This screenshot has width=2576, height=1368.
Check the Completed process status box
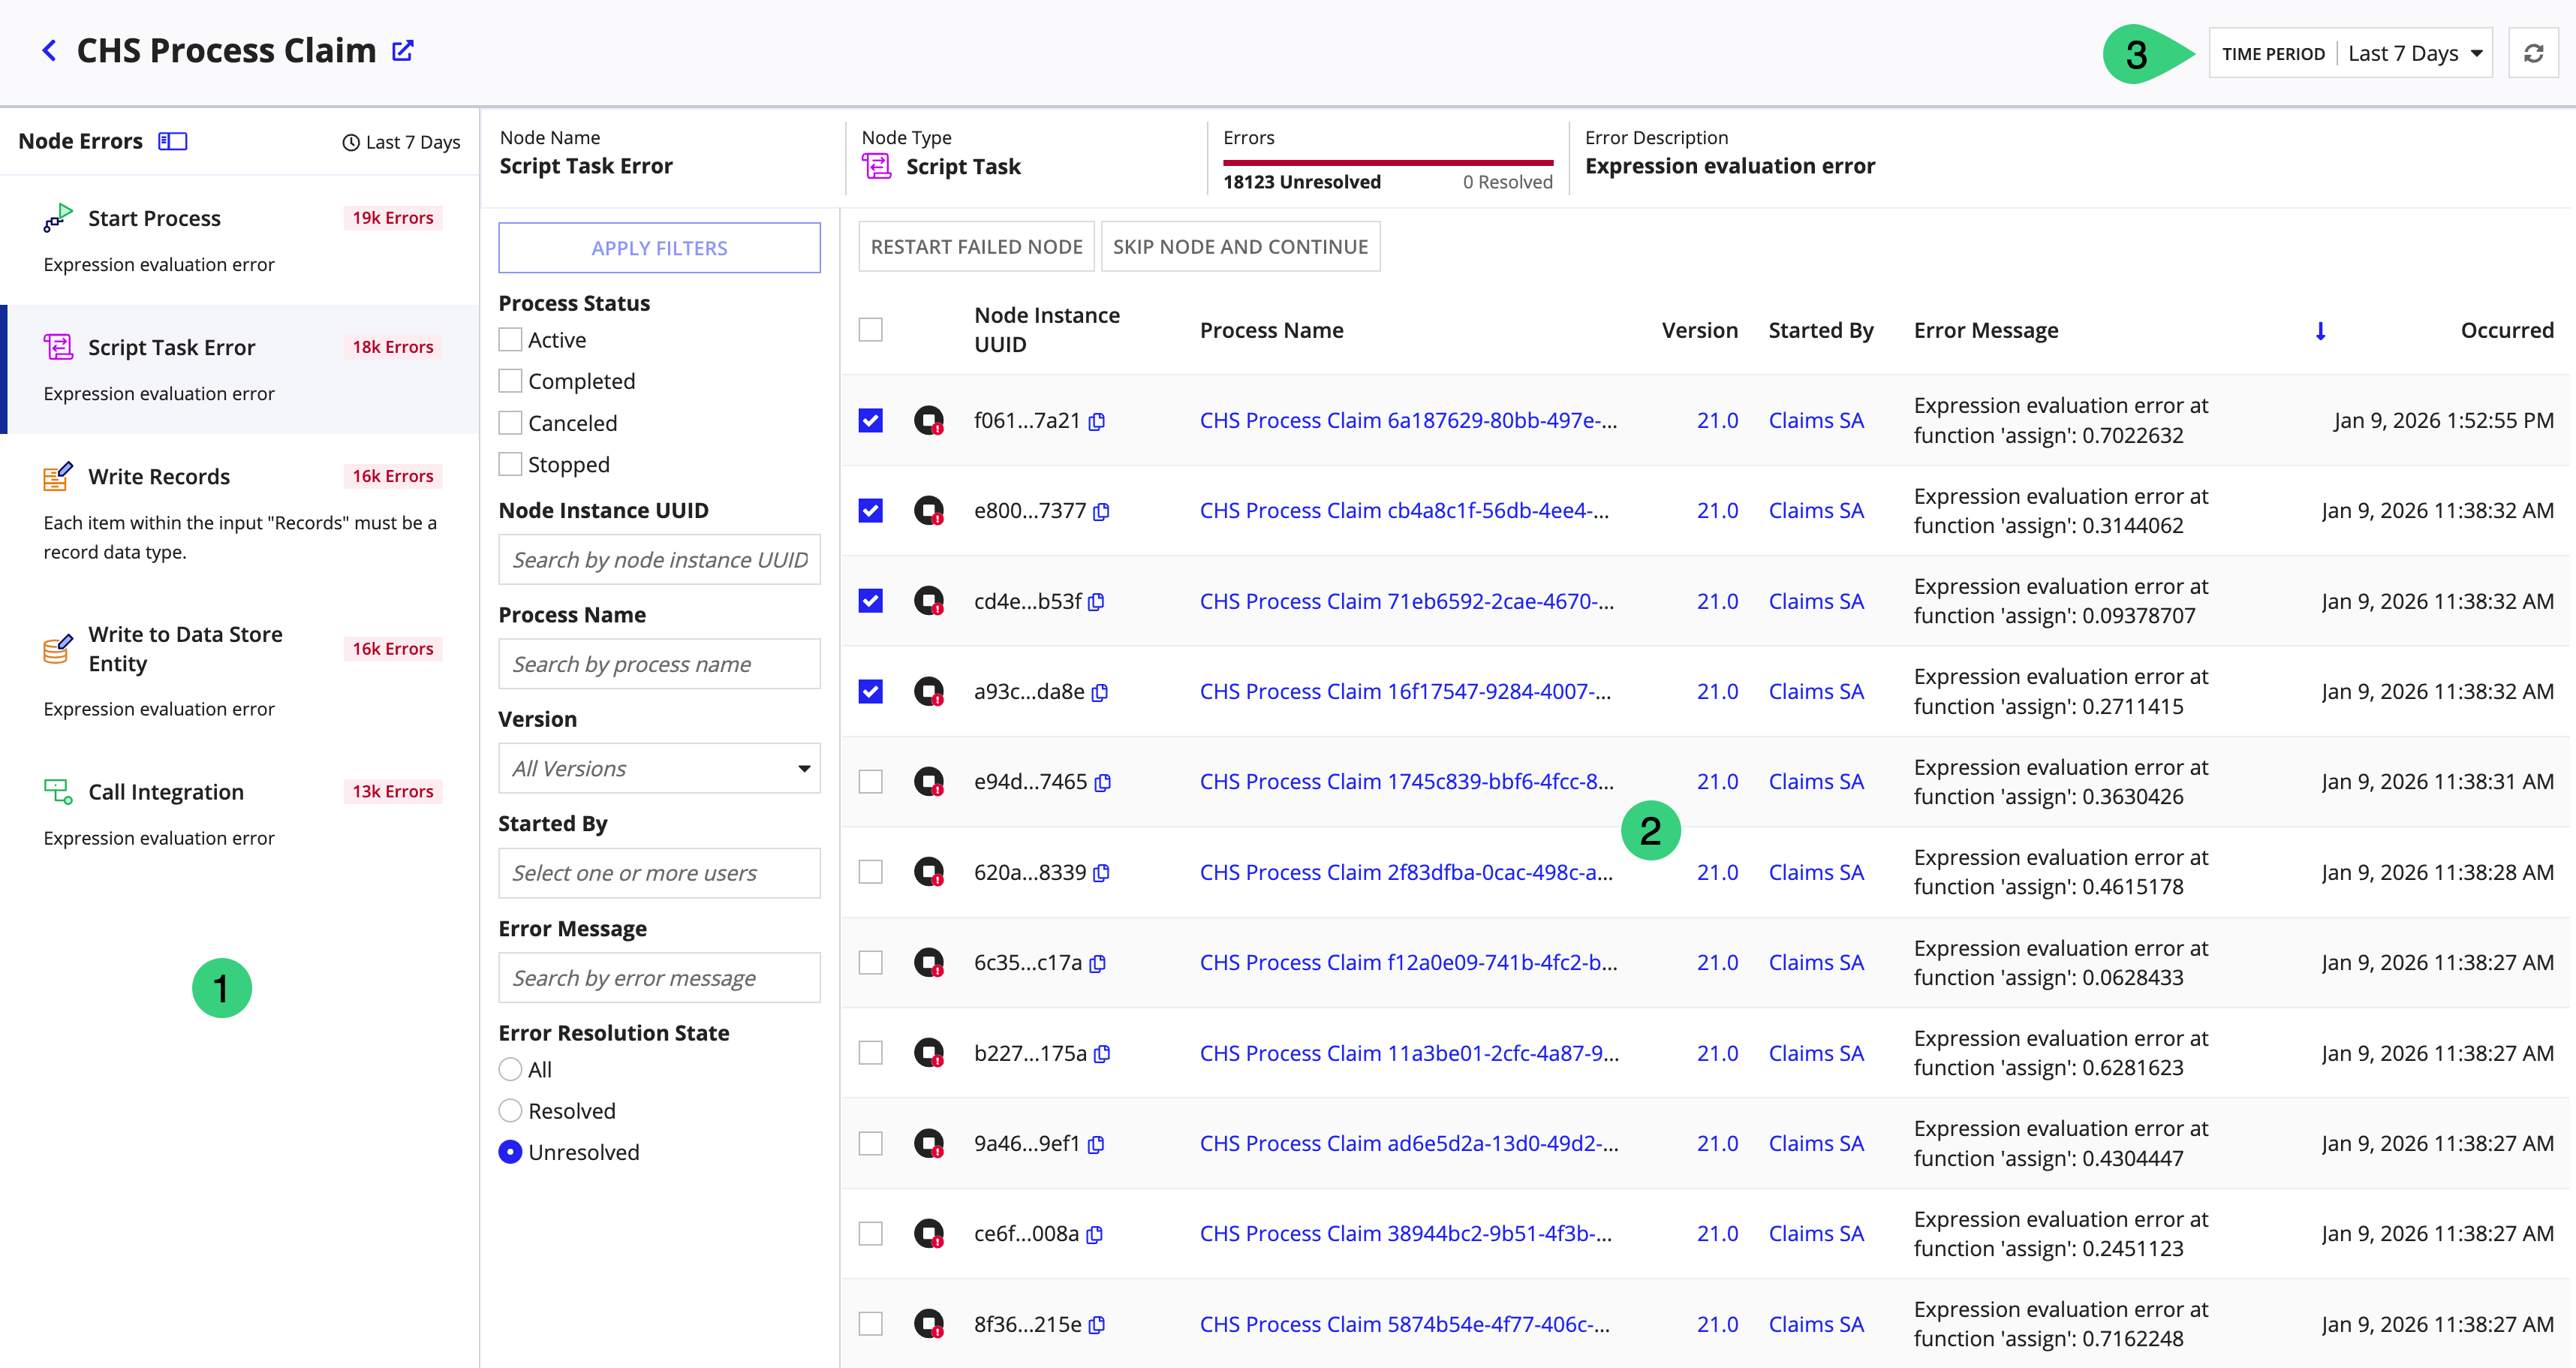point(510,381)
